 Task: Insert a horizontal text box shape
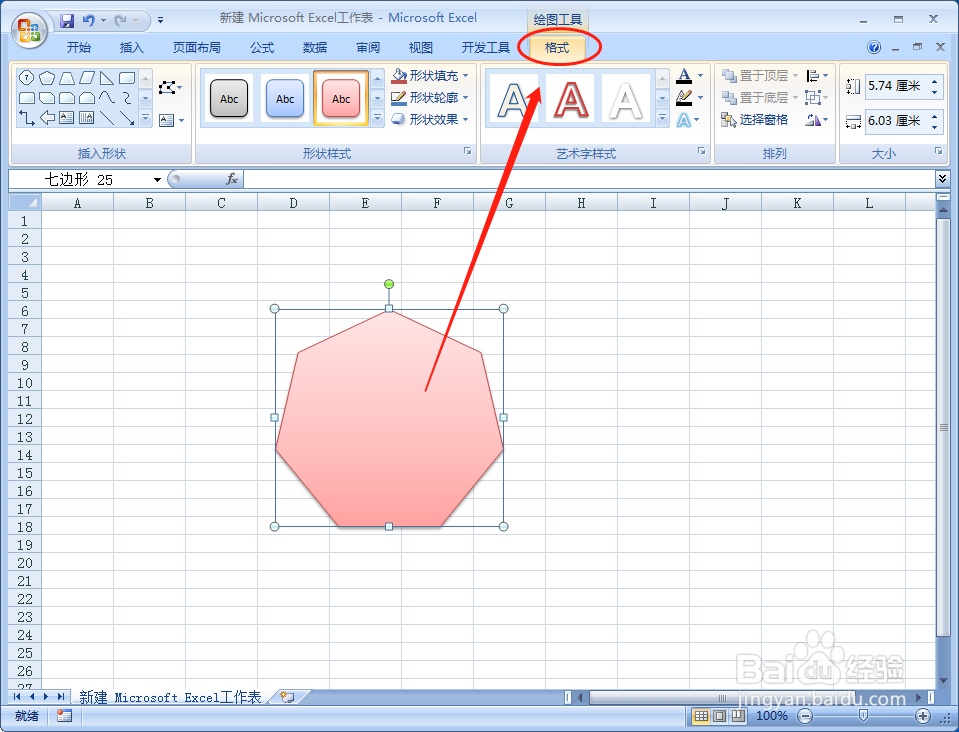tap(67, 118)
